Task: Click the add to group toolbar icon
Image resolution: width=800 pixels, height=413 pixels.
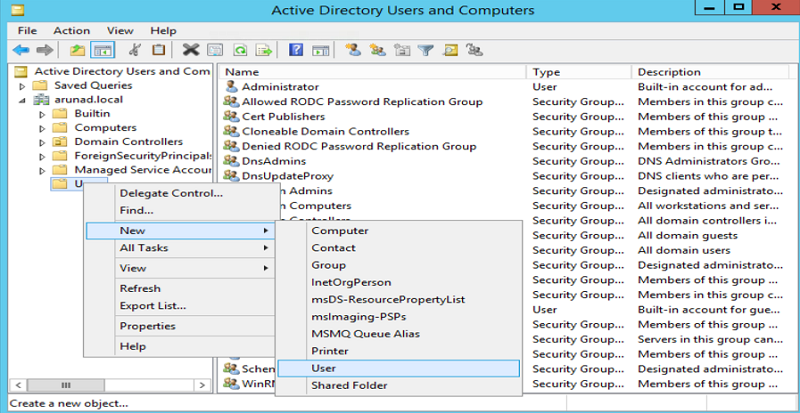Action: [474, 50]
